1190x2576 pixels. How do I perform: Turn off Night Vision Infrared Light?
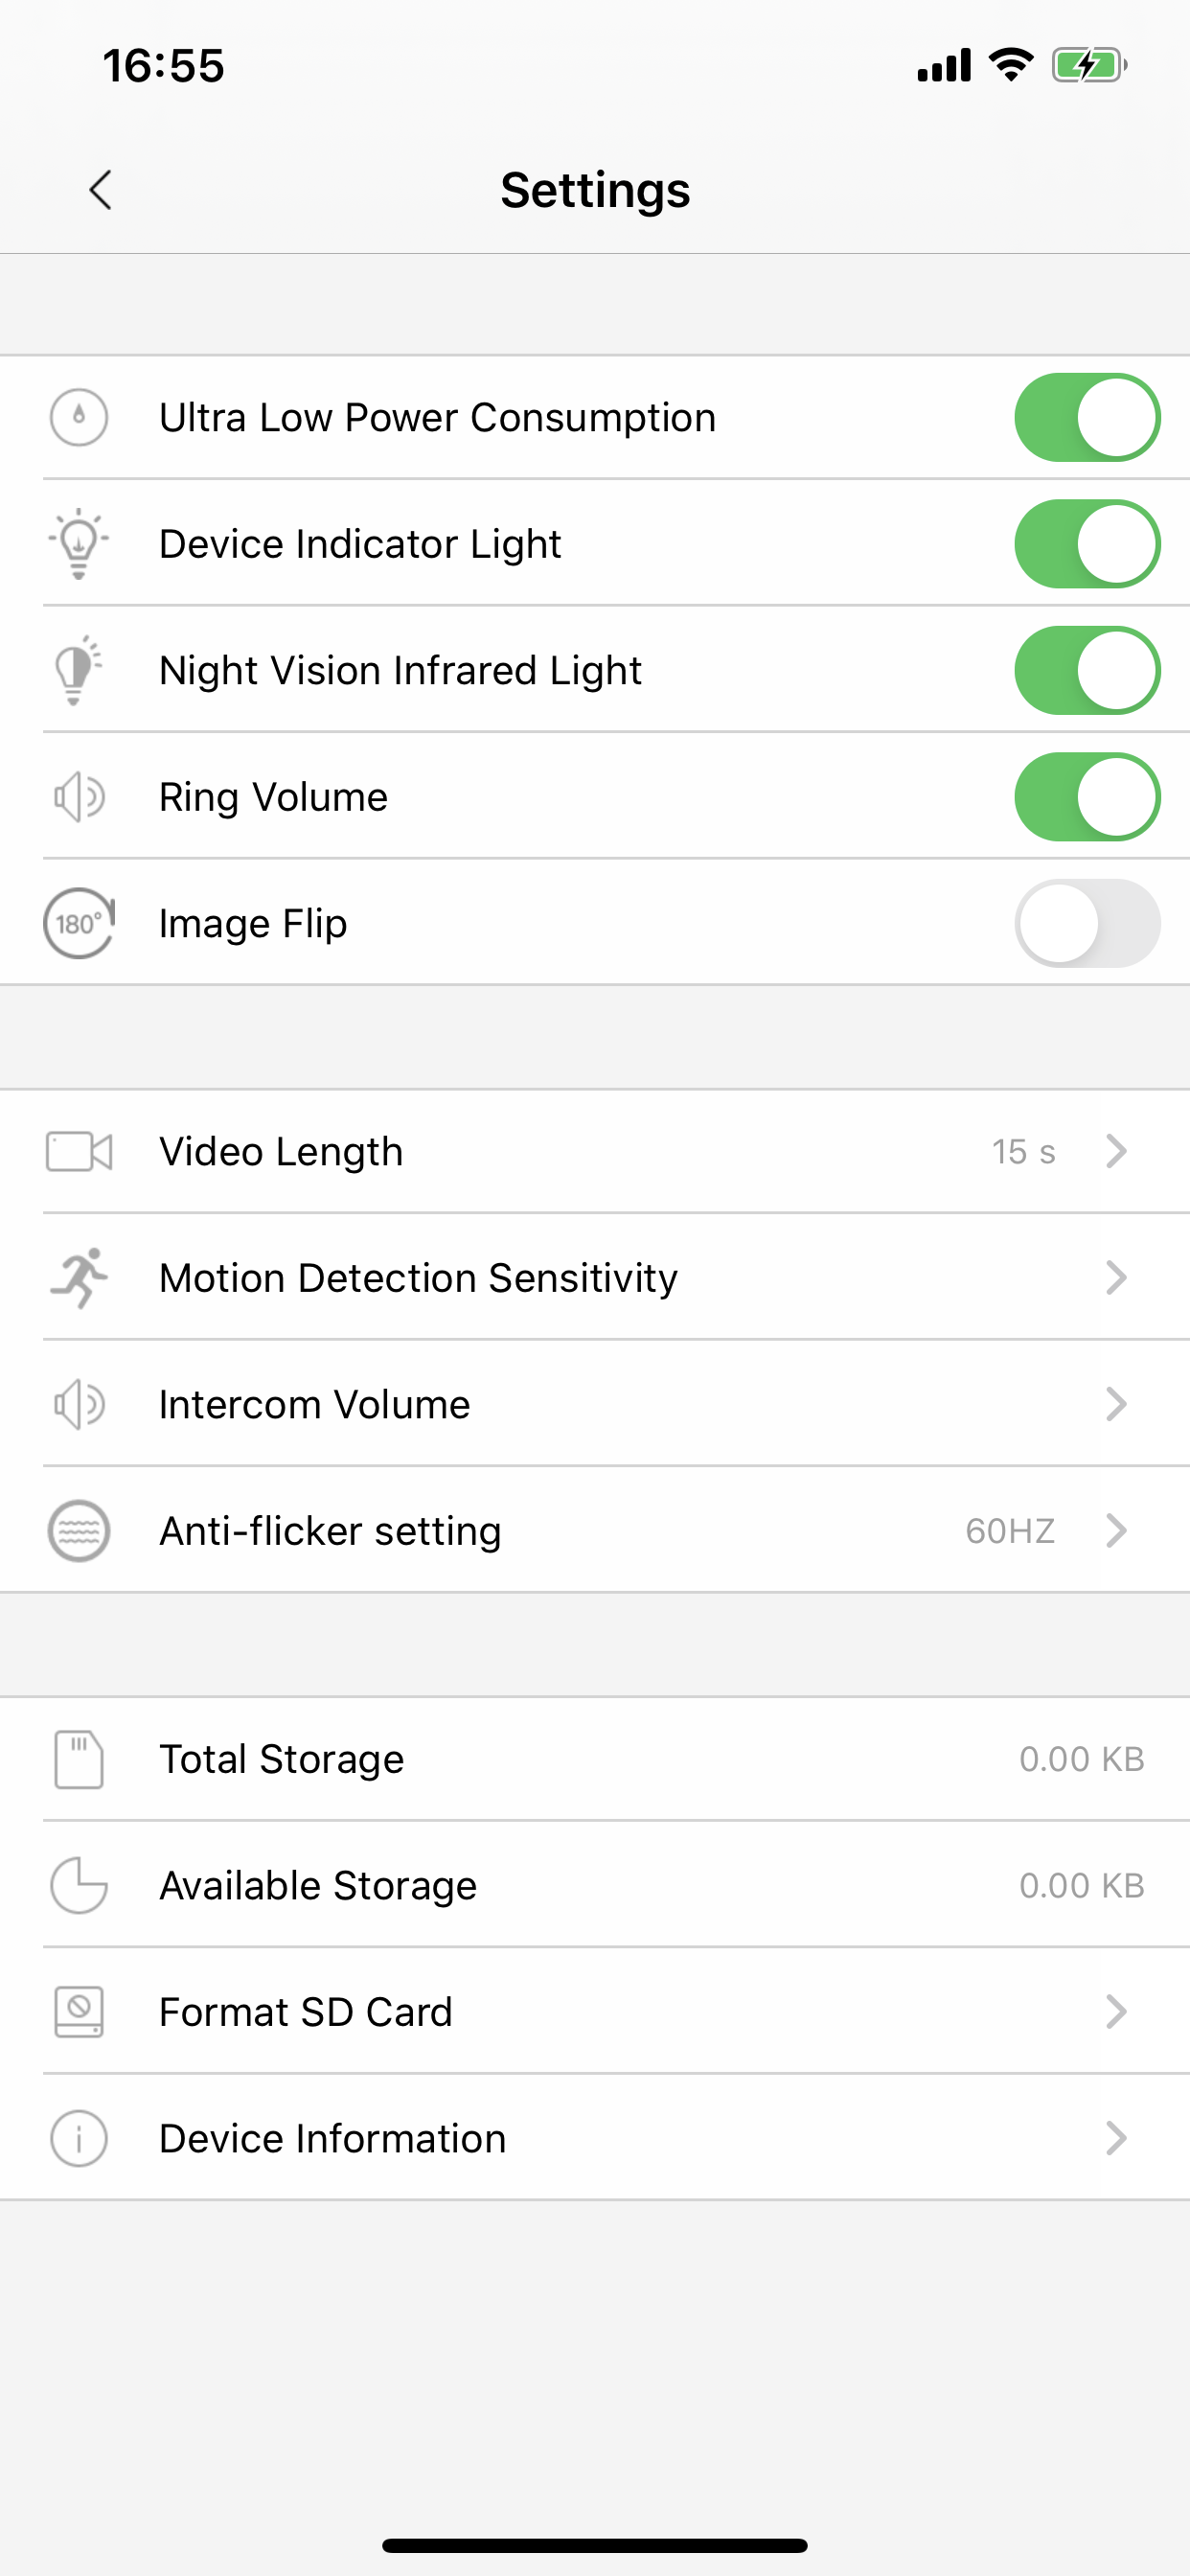click(x=1087, y=671)
